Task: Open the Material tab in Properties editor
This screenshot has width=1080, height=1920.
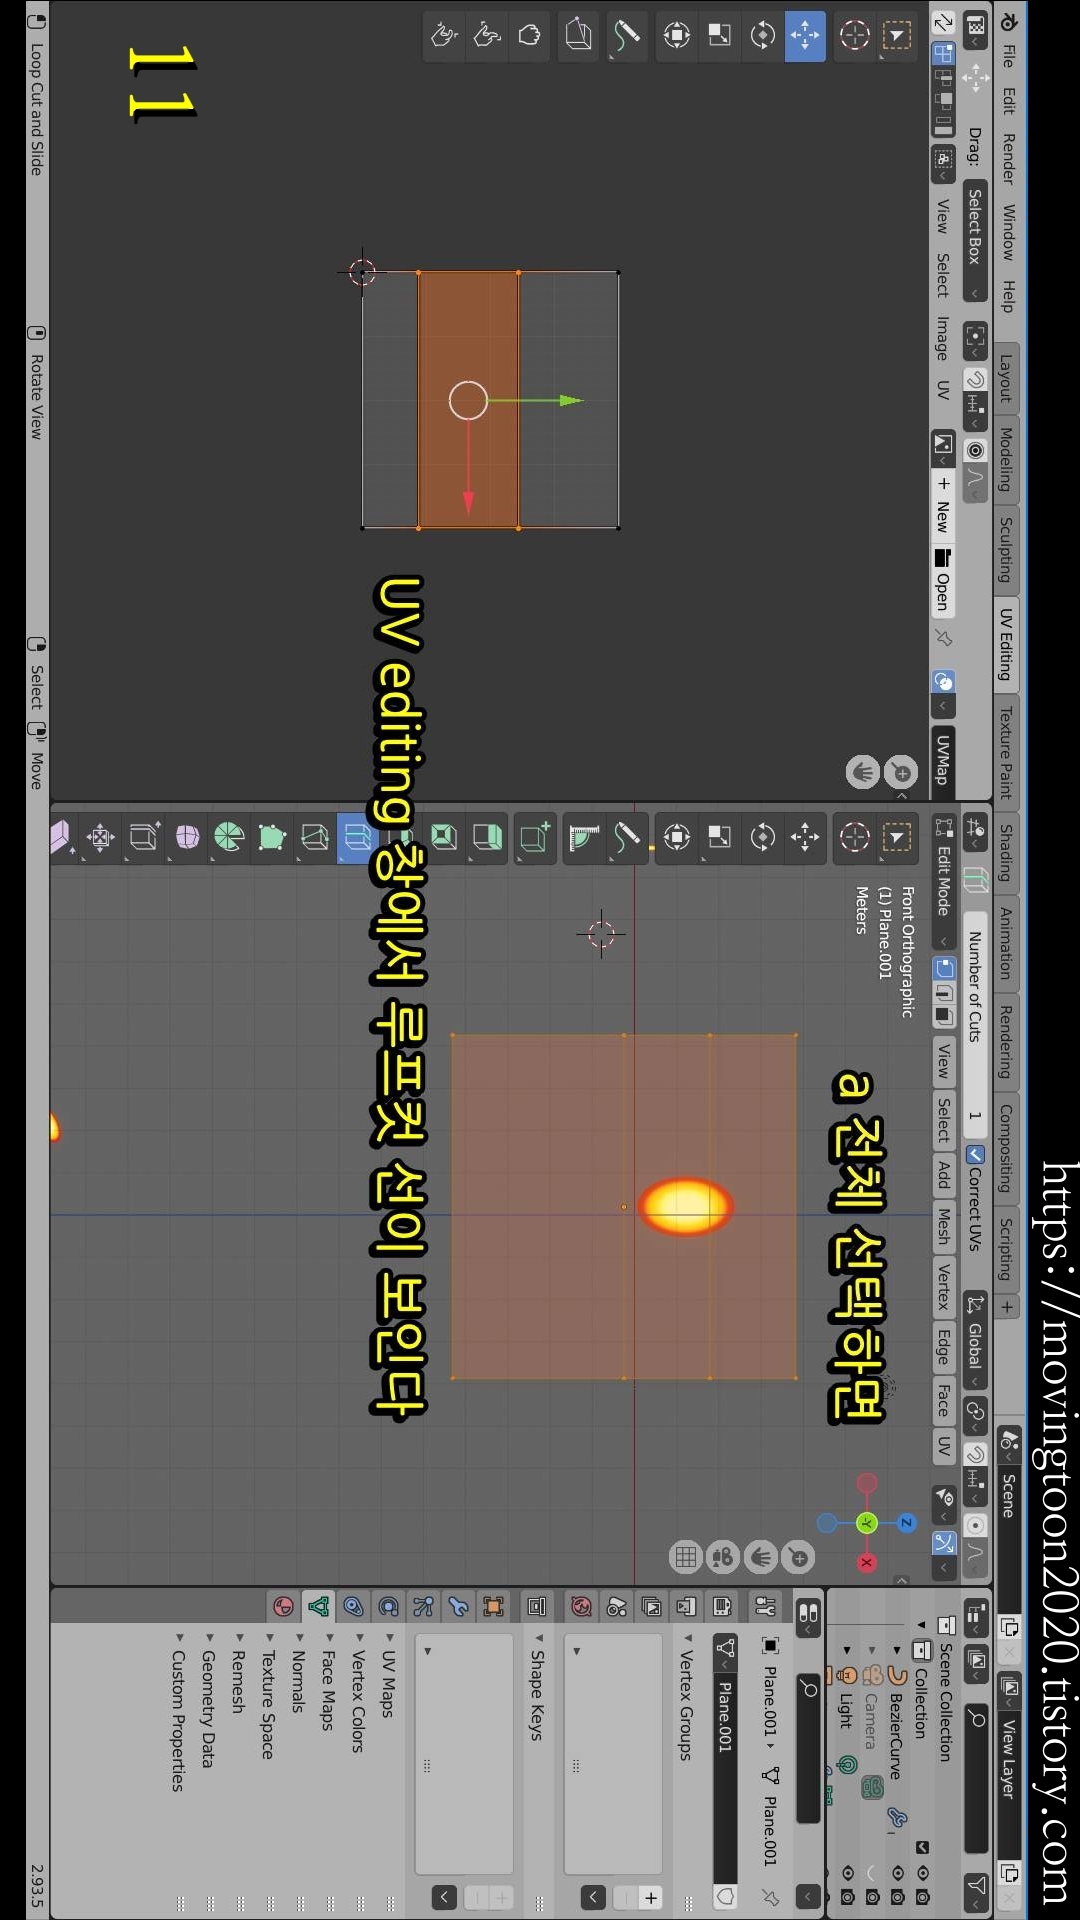Action: (283, 1606)
